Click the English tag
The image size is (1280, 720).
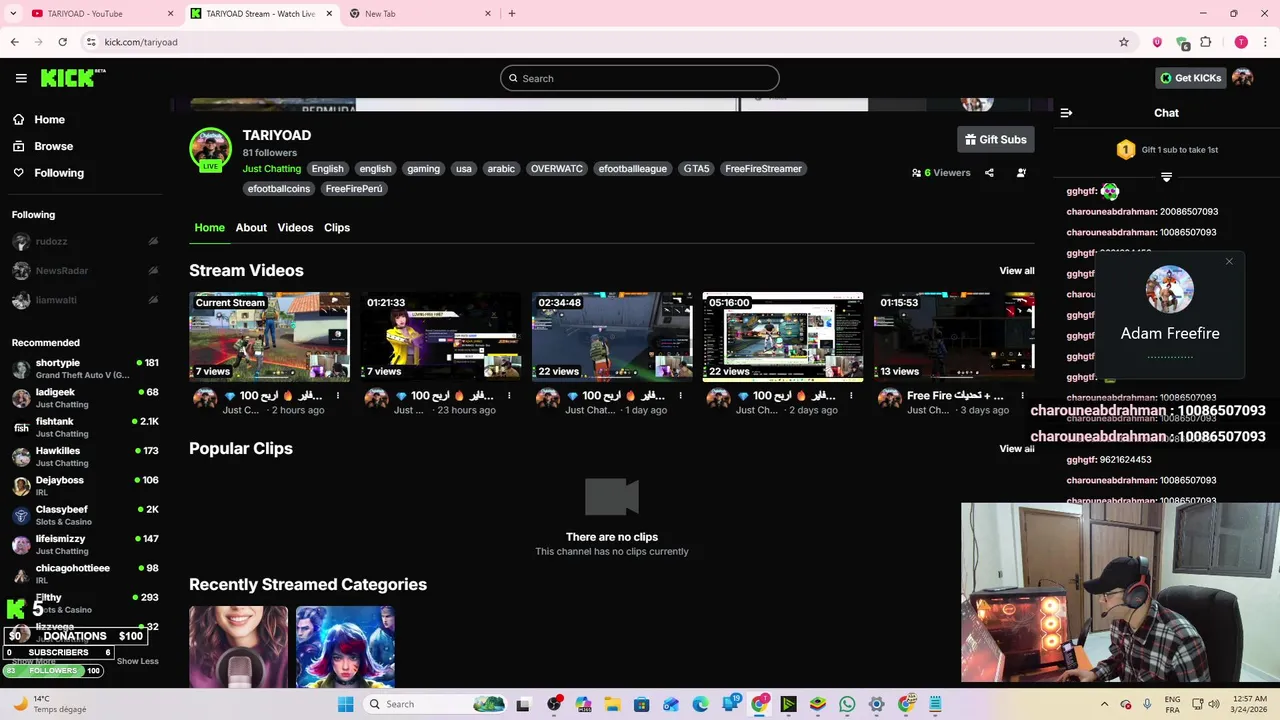click(x=327, y=169)
